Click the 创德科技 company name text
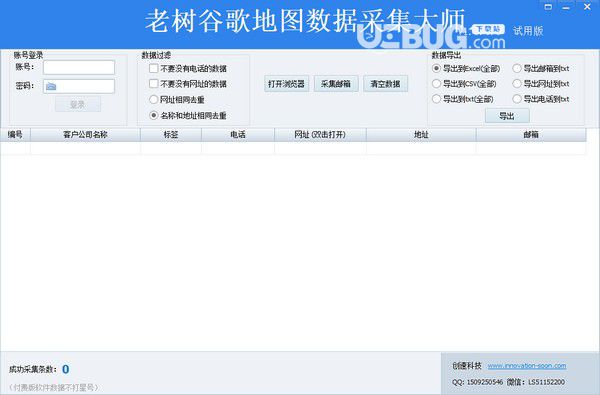Image resolution: width=600 pixels, height=395 pixels. [467, 366]
